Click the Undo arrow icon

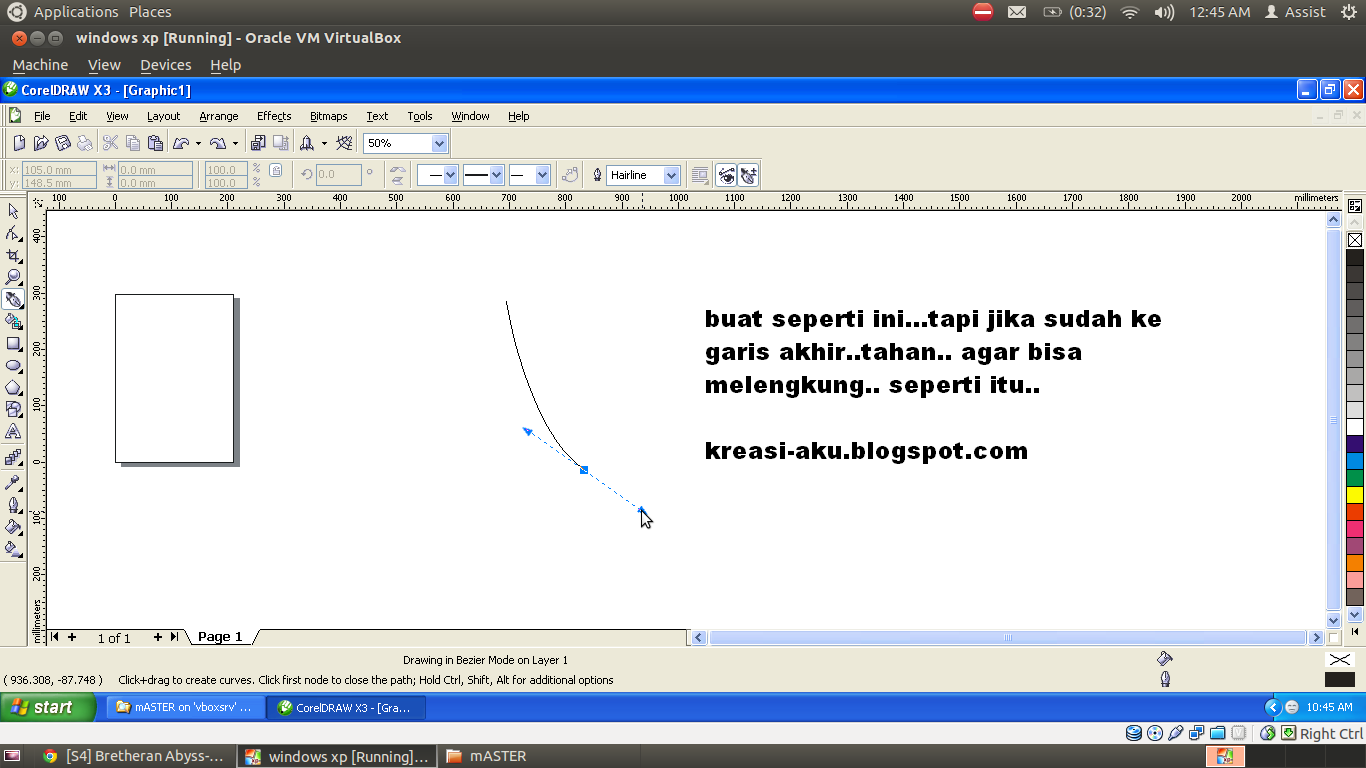[x=181, y=143]
